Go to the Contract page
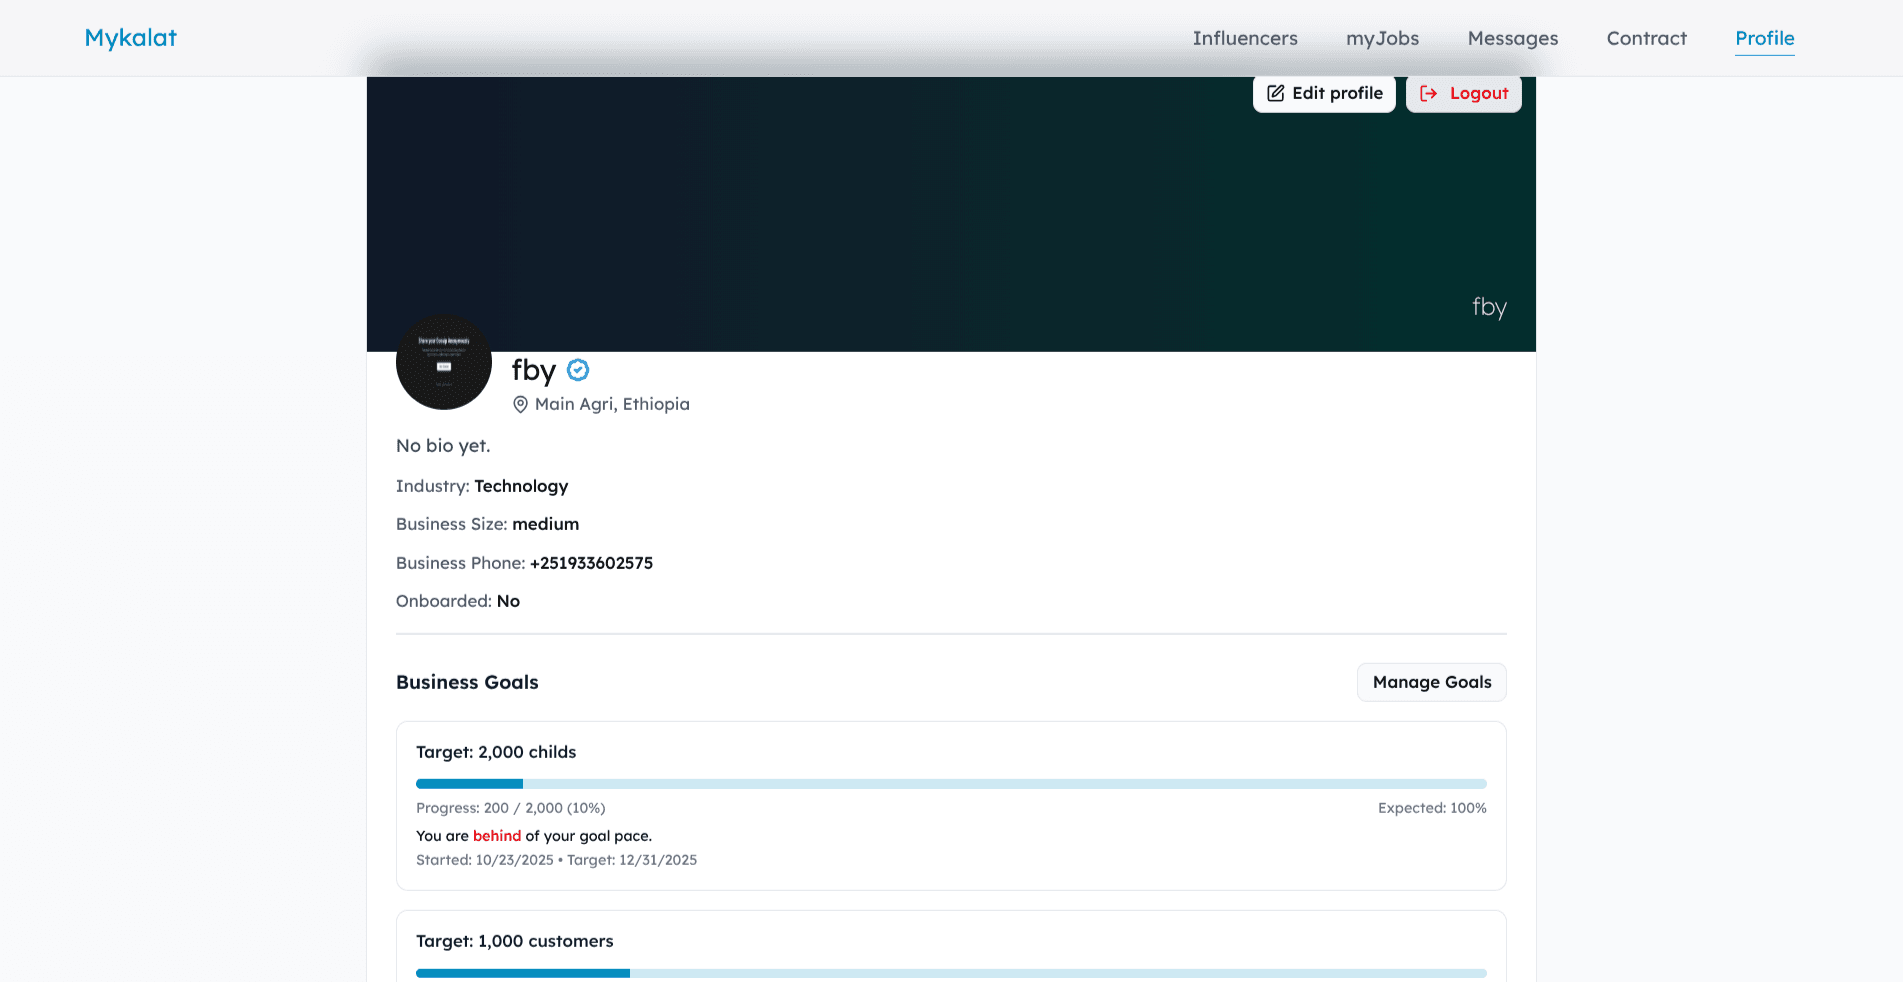The height and width of the screenshot is (982, 1903). point(1646,38)
